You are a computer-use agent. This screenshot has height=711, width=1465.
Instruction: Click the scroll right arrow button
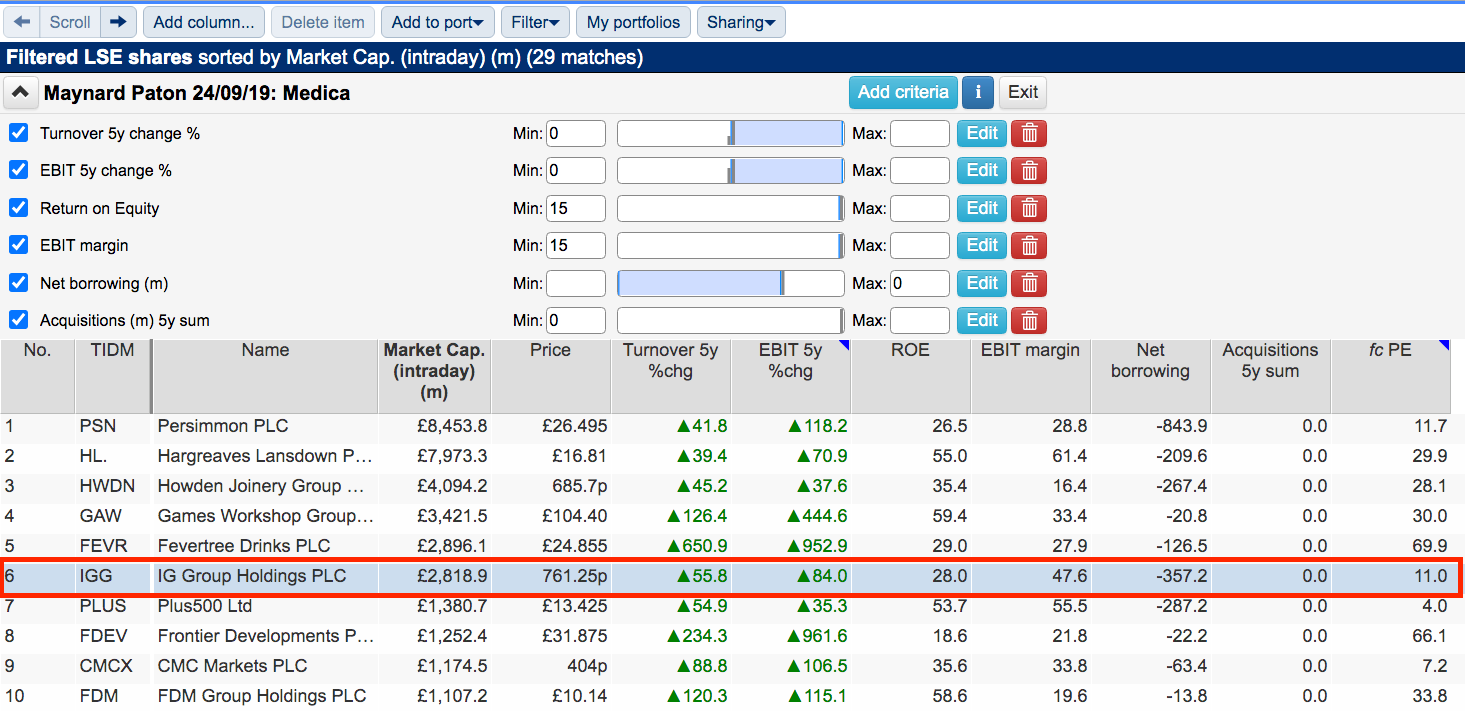[119, 22]
